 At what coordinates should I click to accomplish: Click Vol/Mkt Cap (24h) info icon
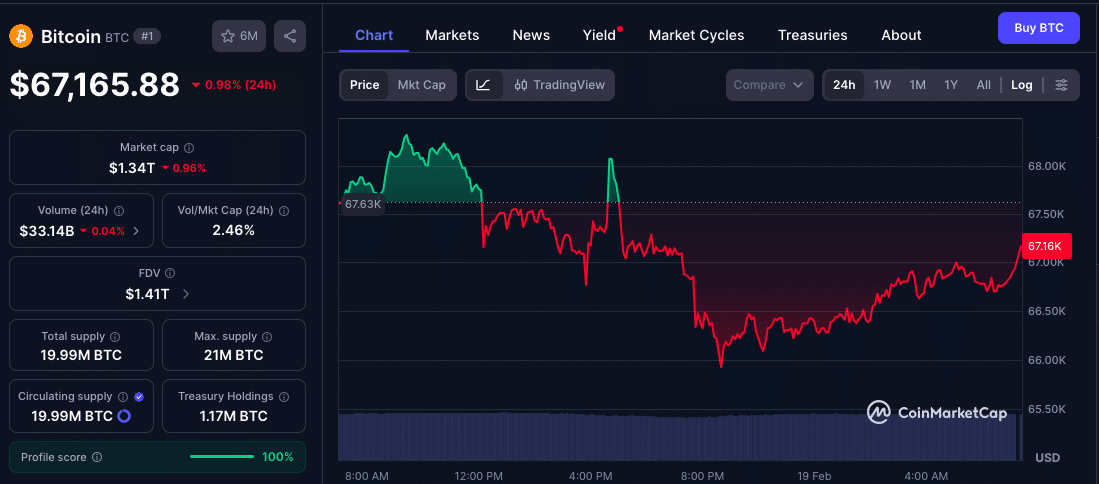(285, 210)
